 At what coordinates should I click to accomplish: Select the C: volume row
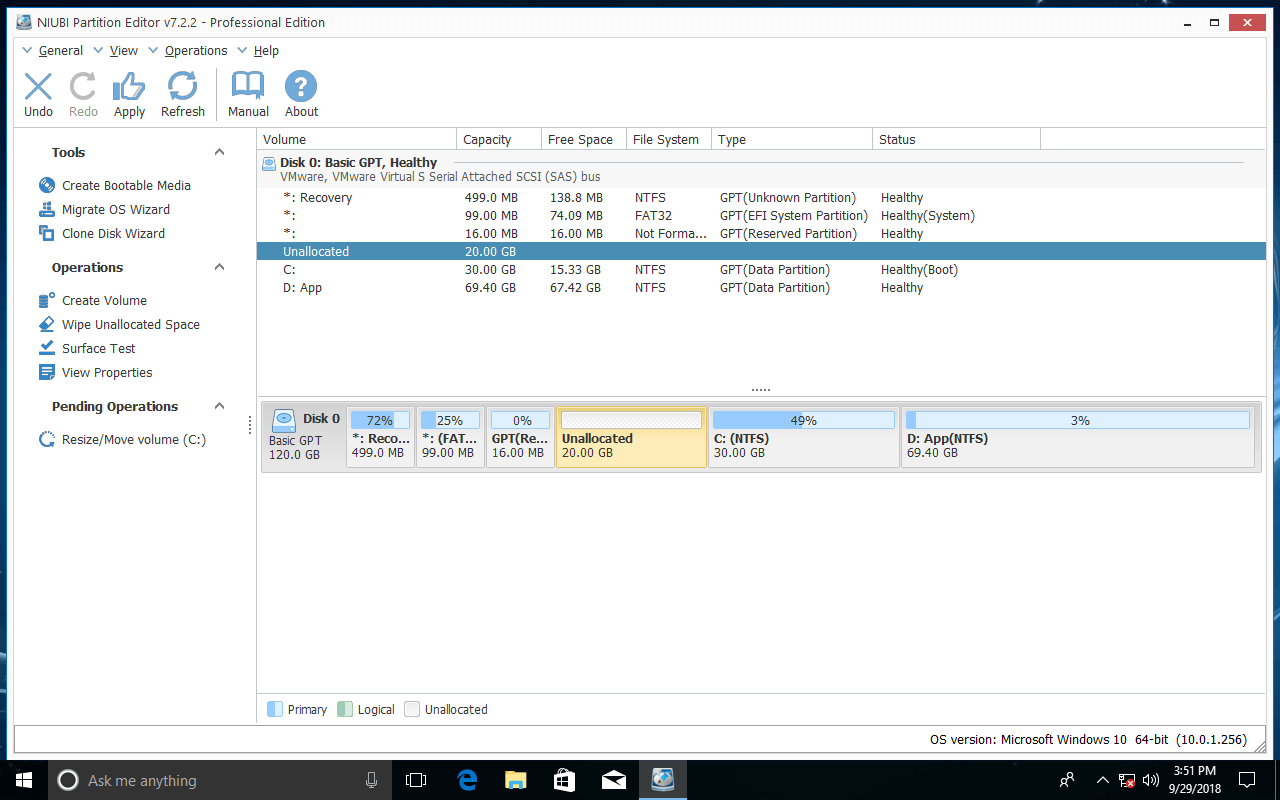tap(761, 269)
